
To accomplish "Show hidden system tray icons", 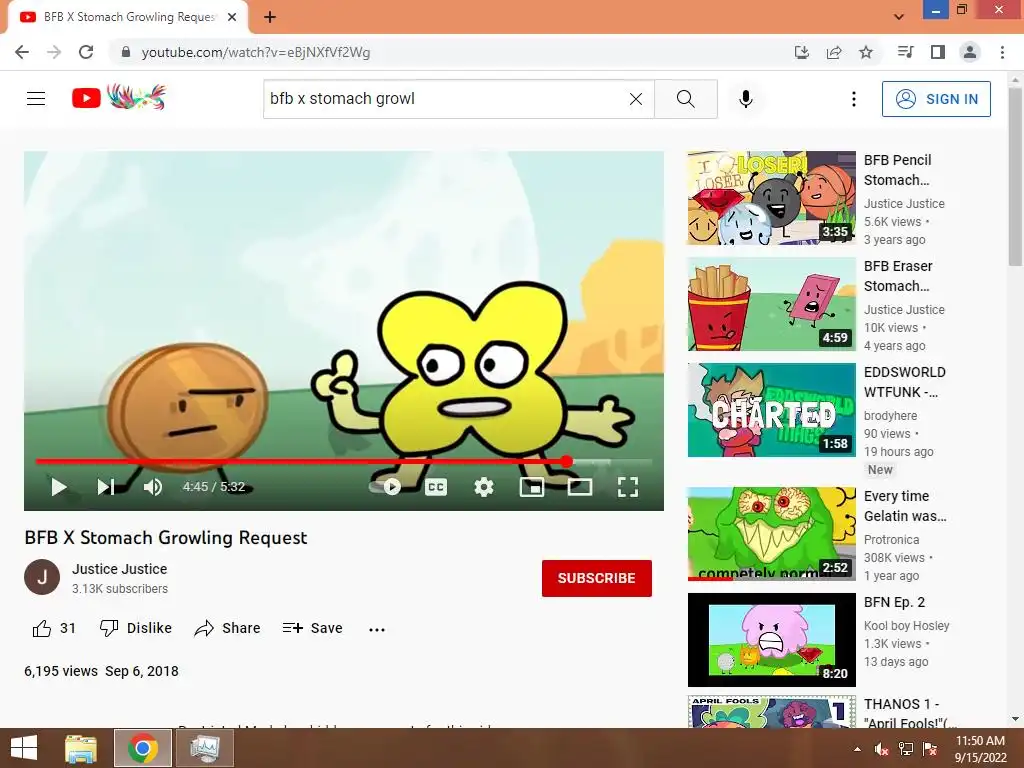I will [857, 749].
